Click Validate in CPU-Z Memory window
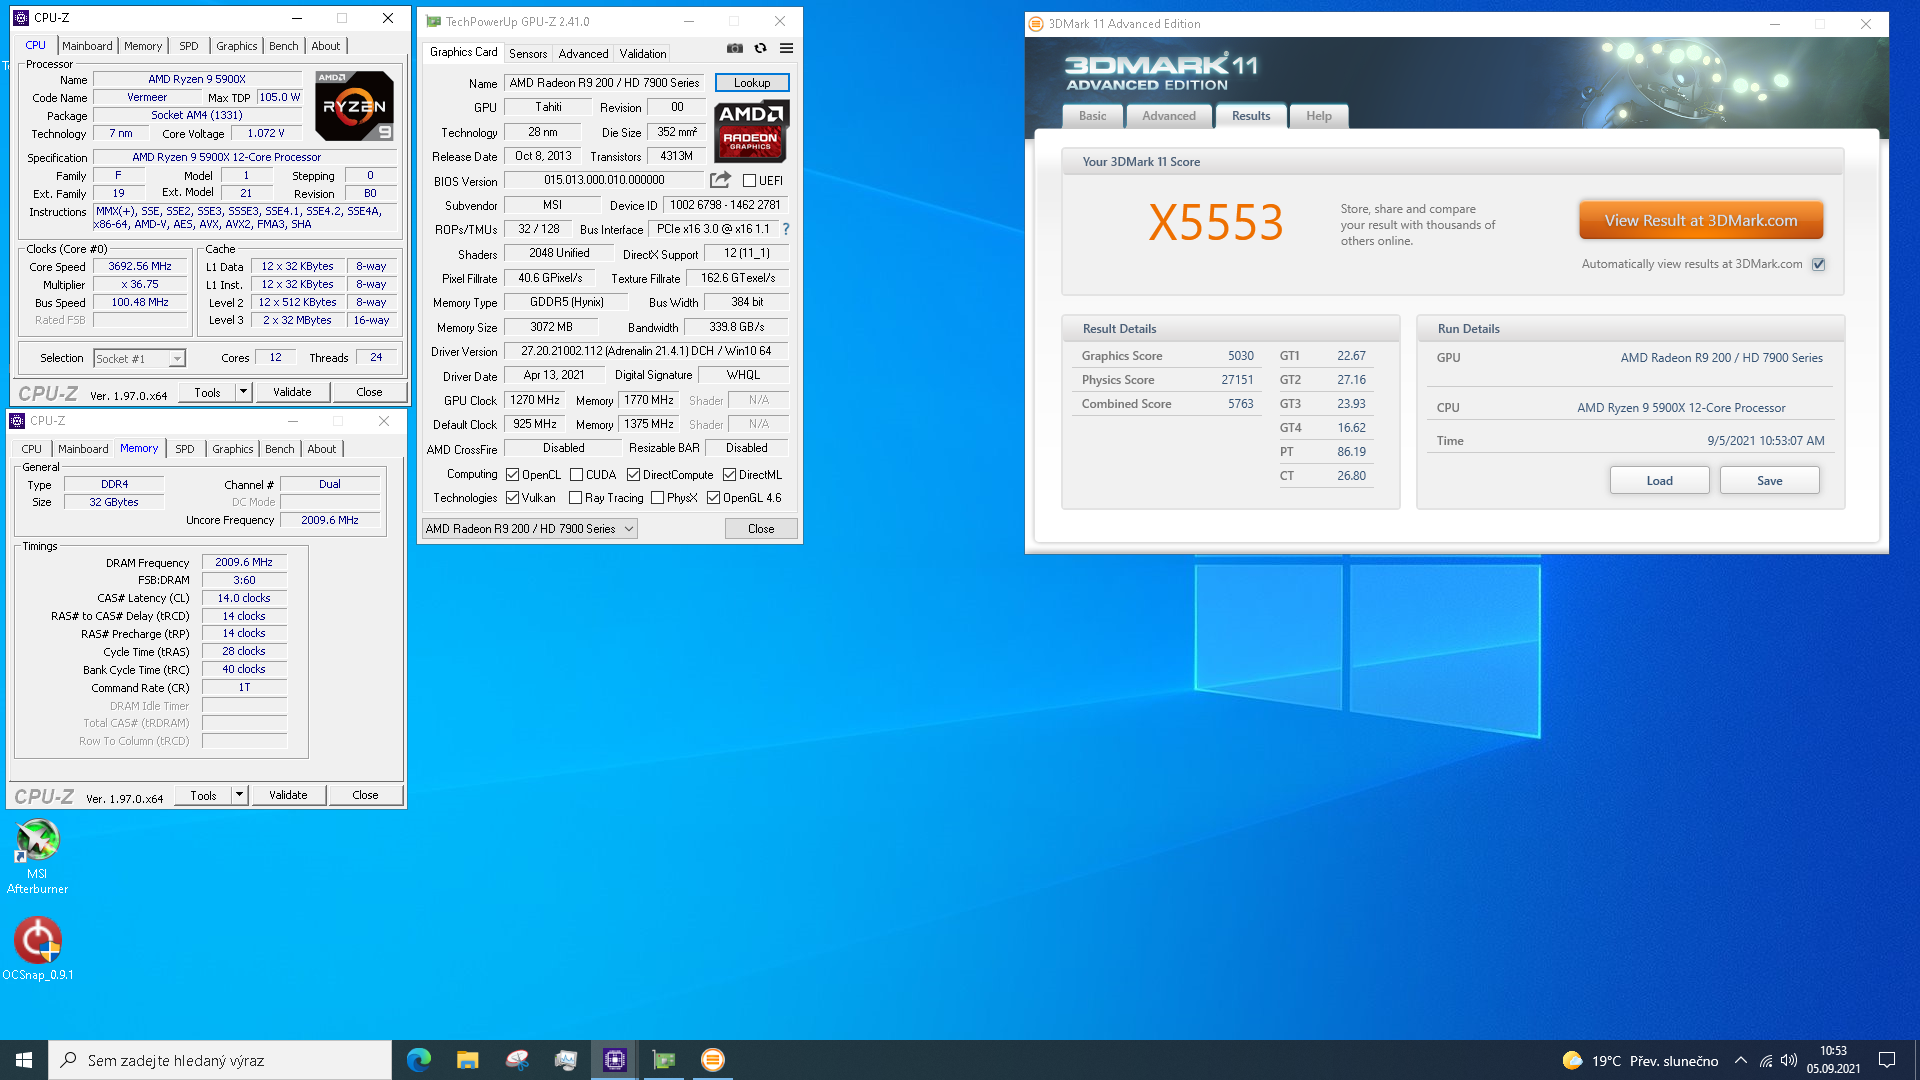1920x1080 pixels. [288, 795]
